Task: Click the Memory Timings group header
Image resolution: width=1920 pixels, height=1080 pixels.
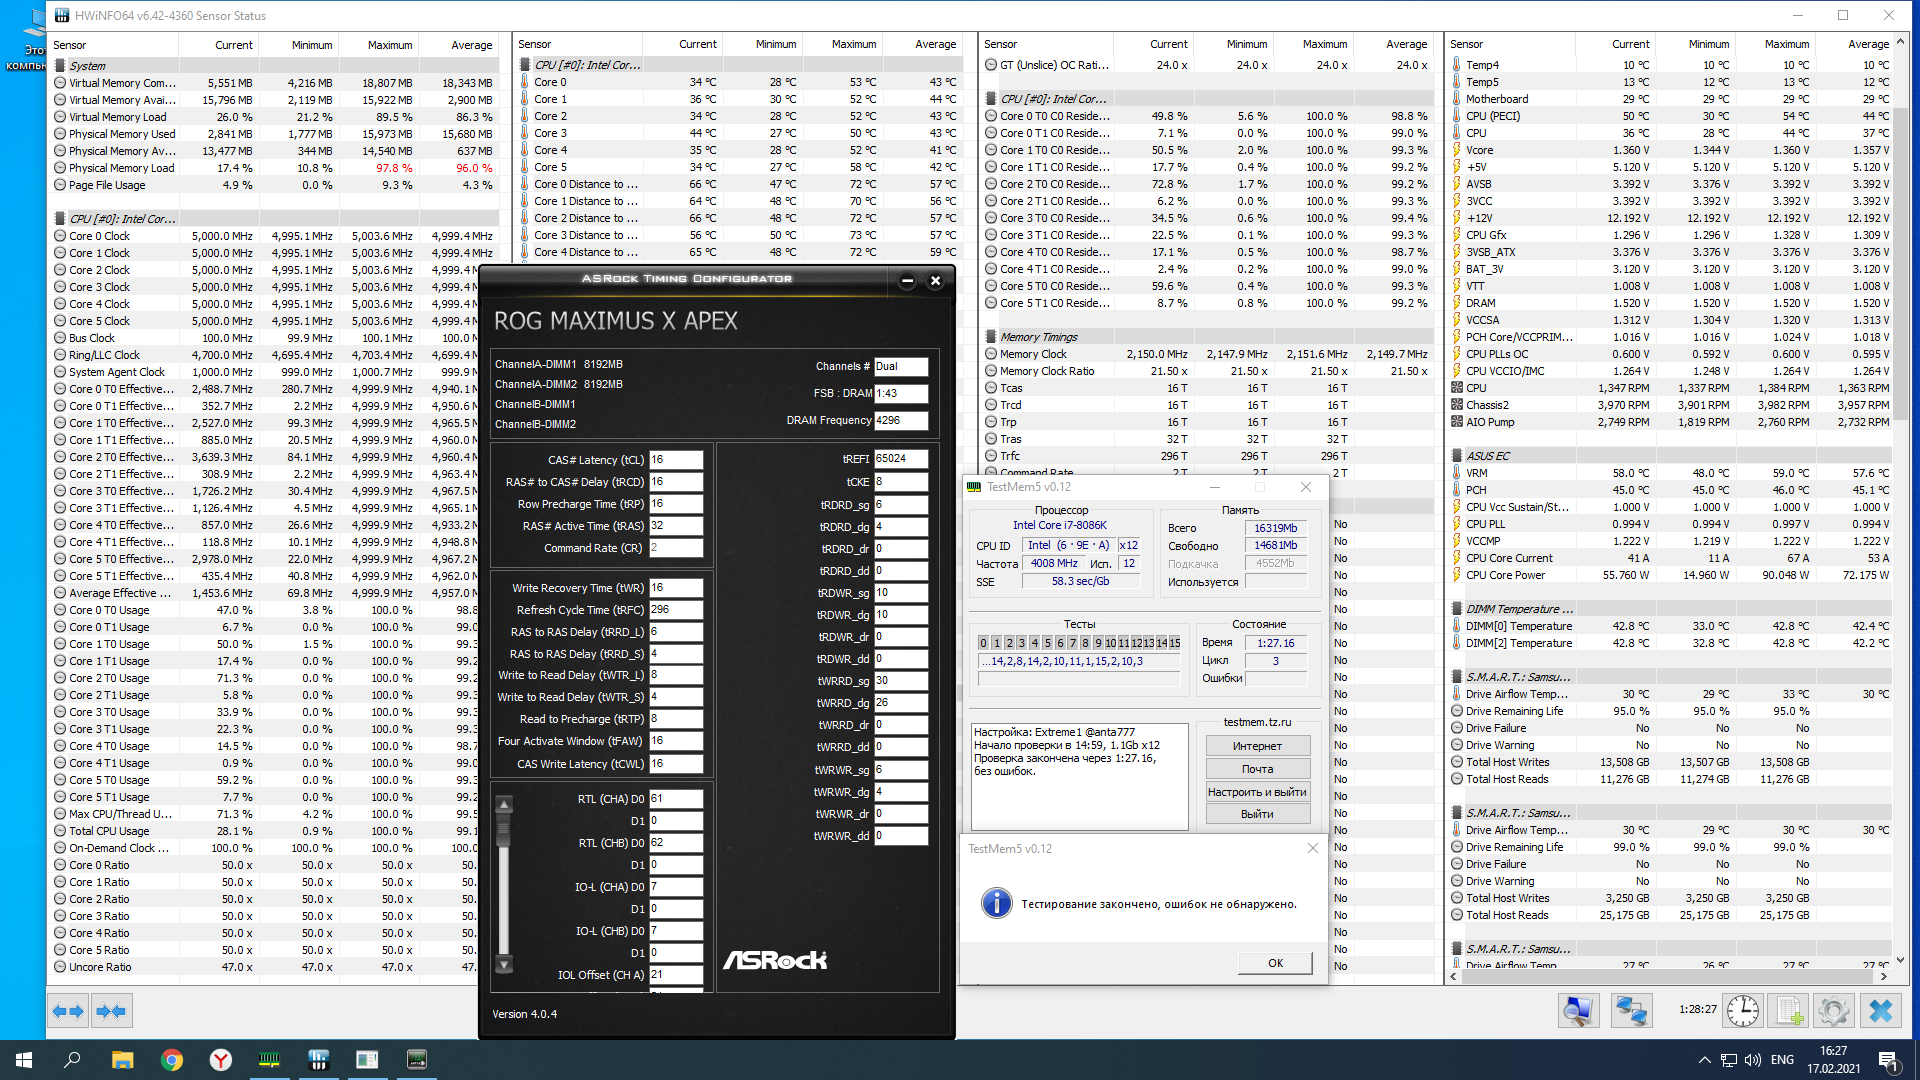Action: (1038, 337)
